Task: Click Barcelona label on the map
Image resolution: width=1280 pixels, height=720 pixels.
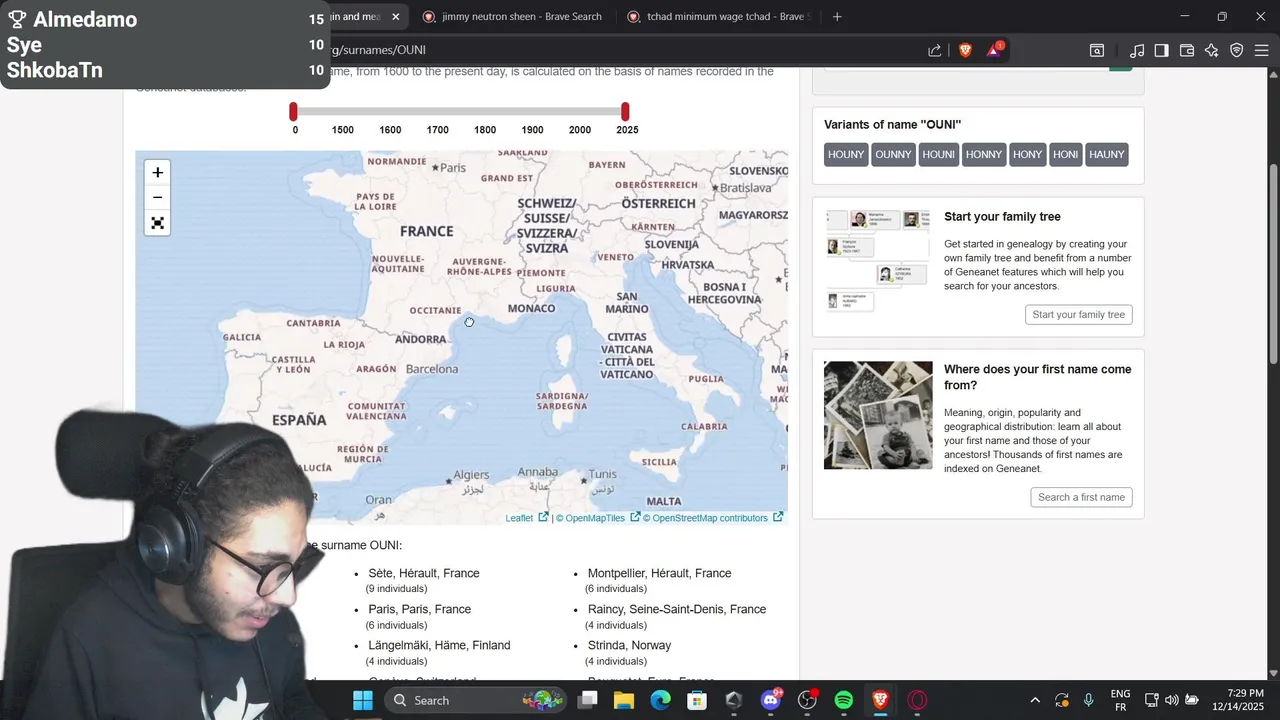Action: point(432,369)
